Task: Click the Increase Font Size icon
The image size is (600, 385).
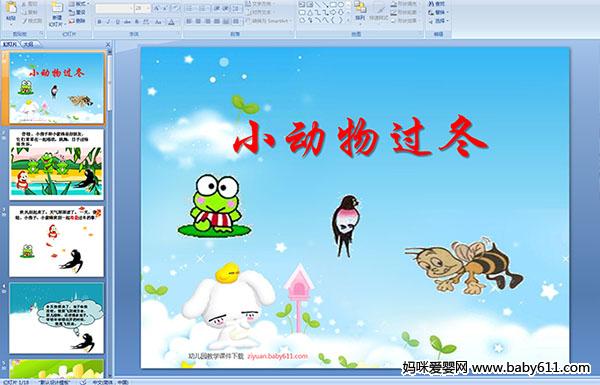Action: coord(156,8)
